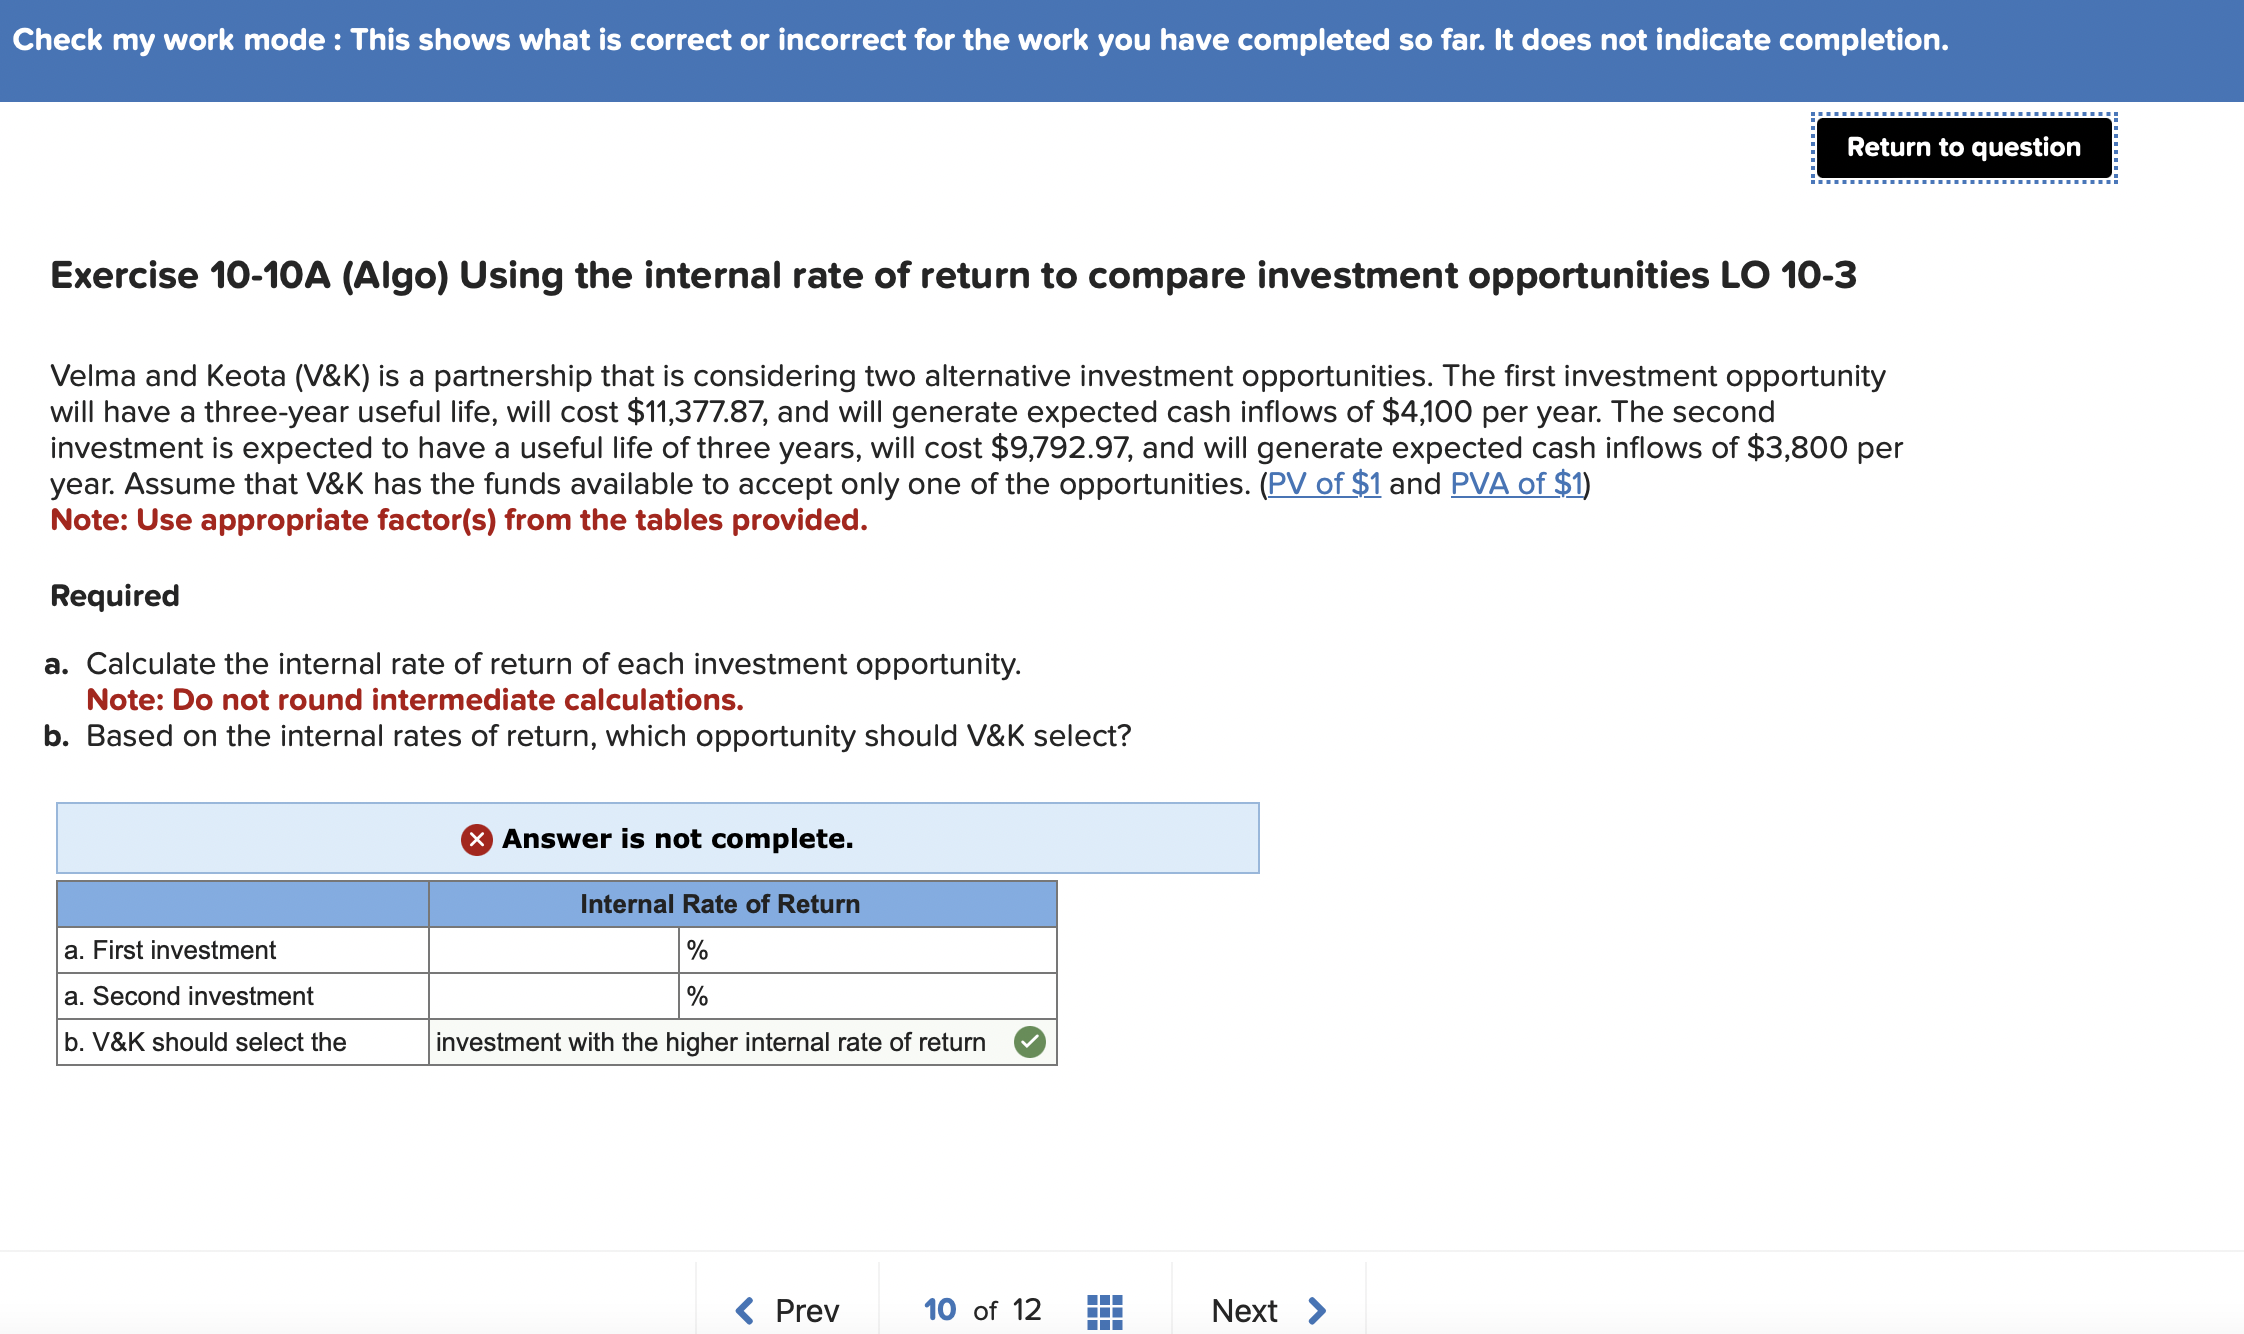This screenshot has width=2244, height=1334.
Task: Click the right chevron on the Next control
Action: [1316, 1308]
